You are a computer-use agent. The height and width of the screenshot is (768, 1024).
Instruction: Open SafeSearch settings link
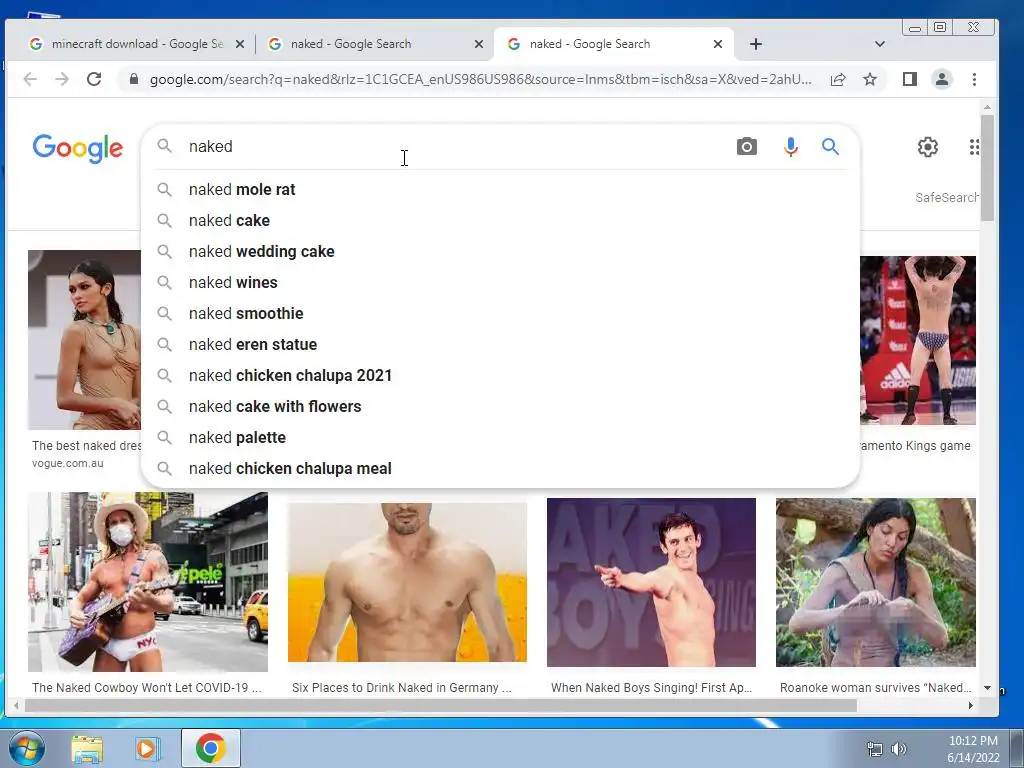[946, 197]
